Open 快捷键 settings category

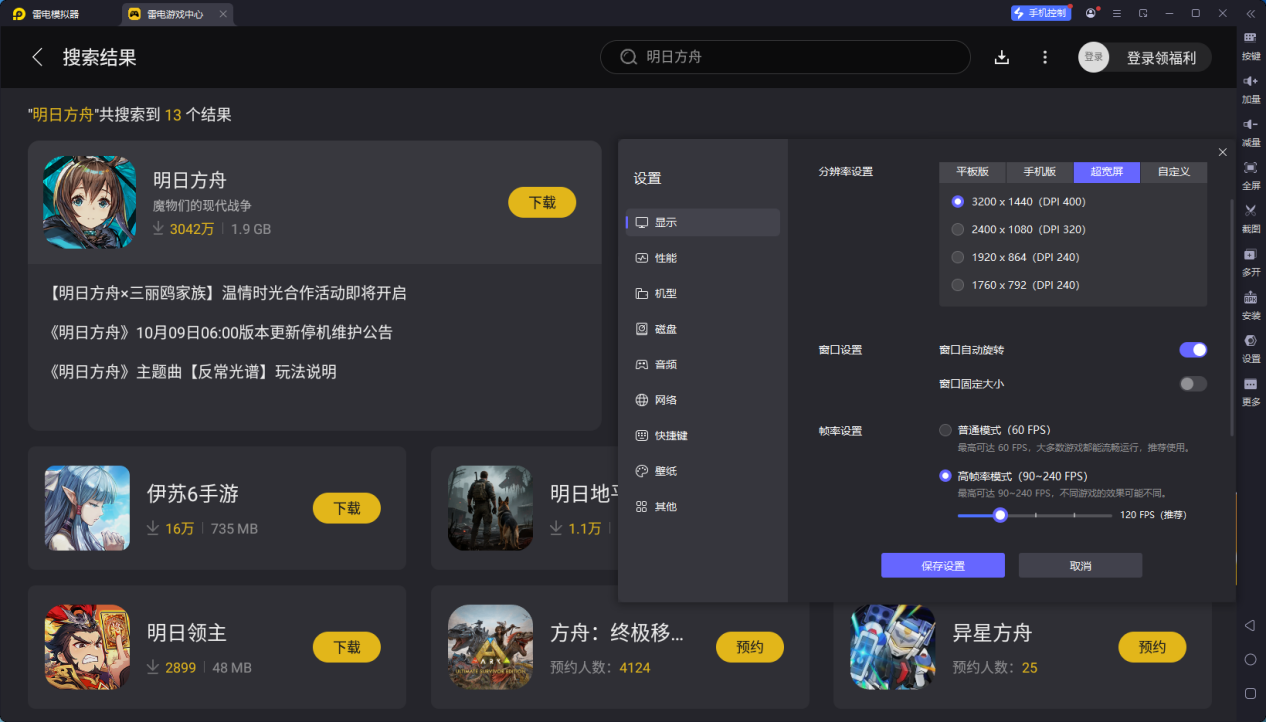(x=703, y=436)
